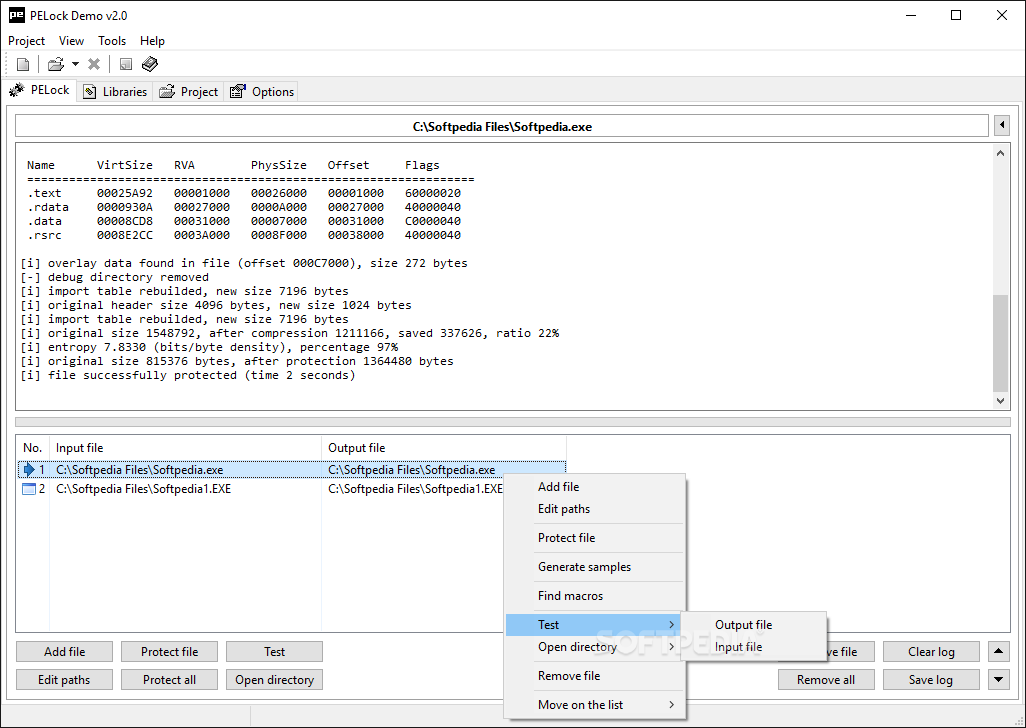
Task: Open the Project menu
Action: (26, 41)
